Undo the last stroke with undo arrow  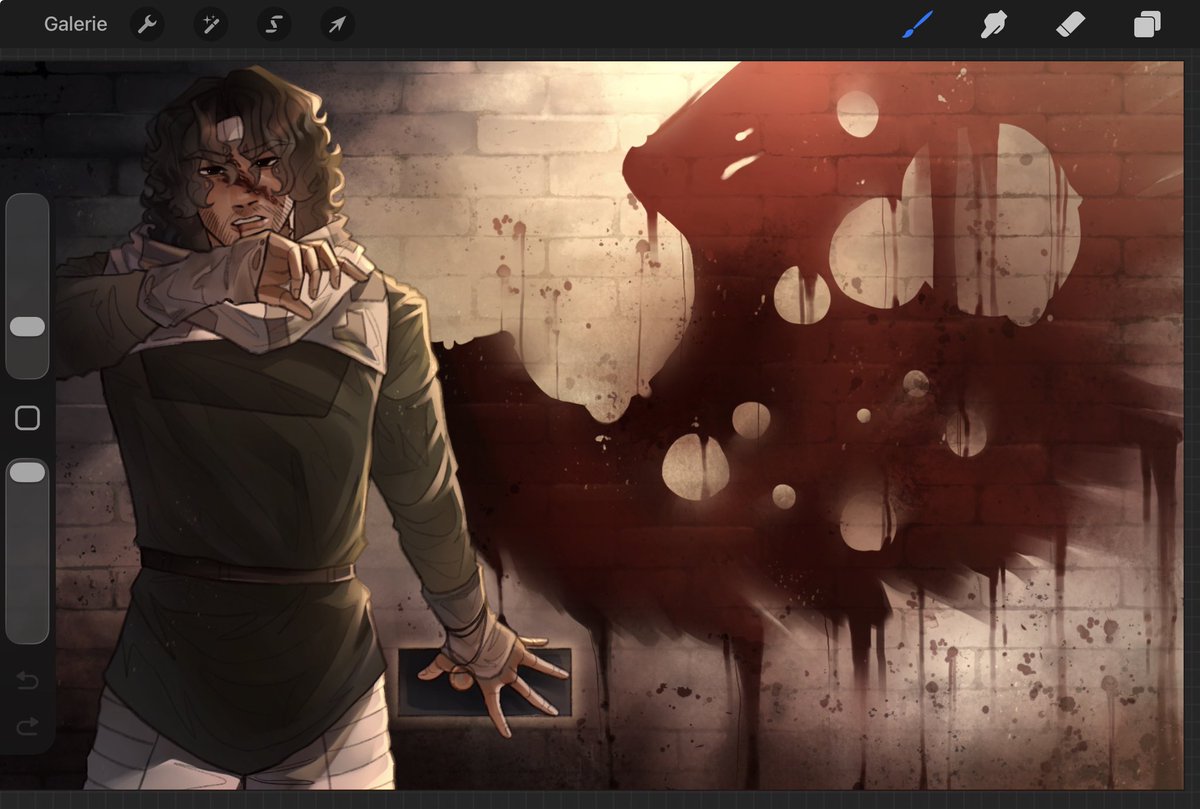27,681
